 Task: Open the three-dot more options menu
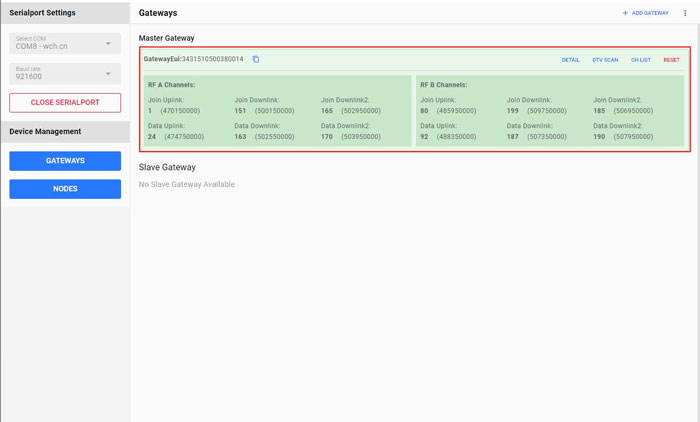click(x=685, y=13)
